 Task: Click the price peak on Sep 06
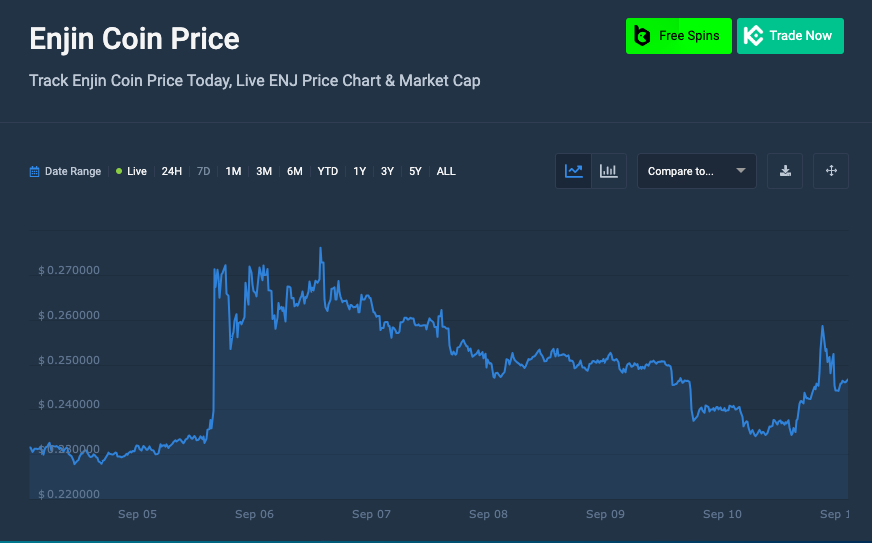(320, 249)
